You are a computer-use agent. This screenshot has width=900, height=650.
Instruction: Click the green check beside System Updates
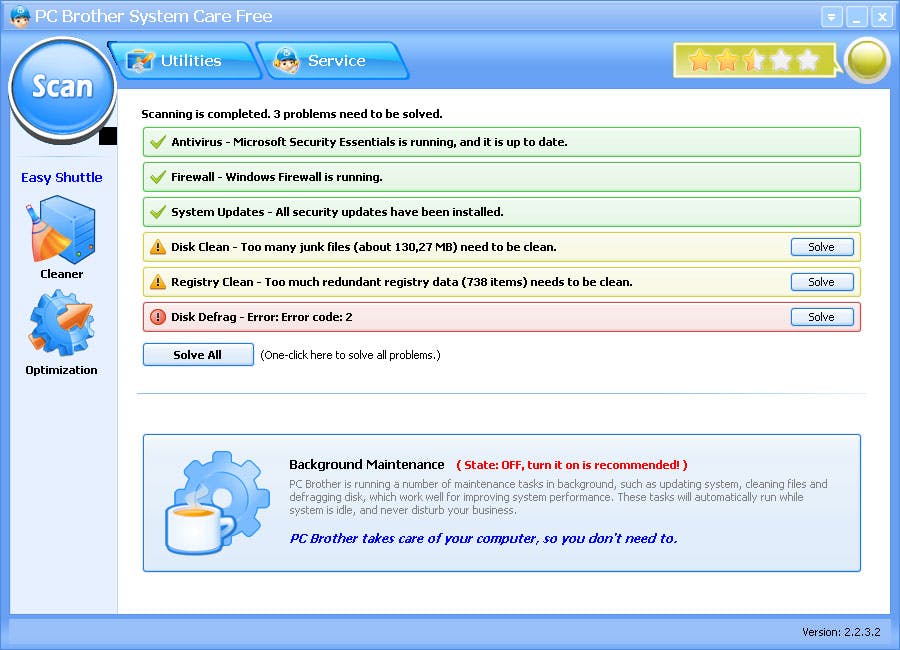[157, 212]
